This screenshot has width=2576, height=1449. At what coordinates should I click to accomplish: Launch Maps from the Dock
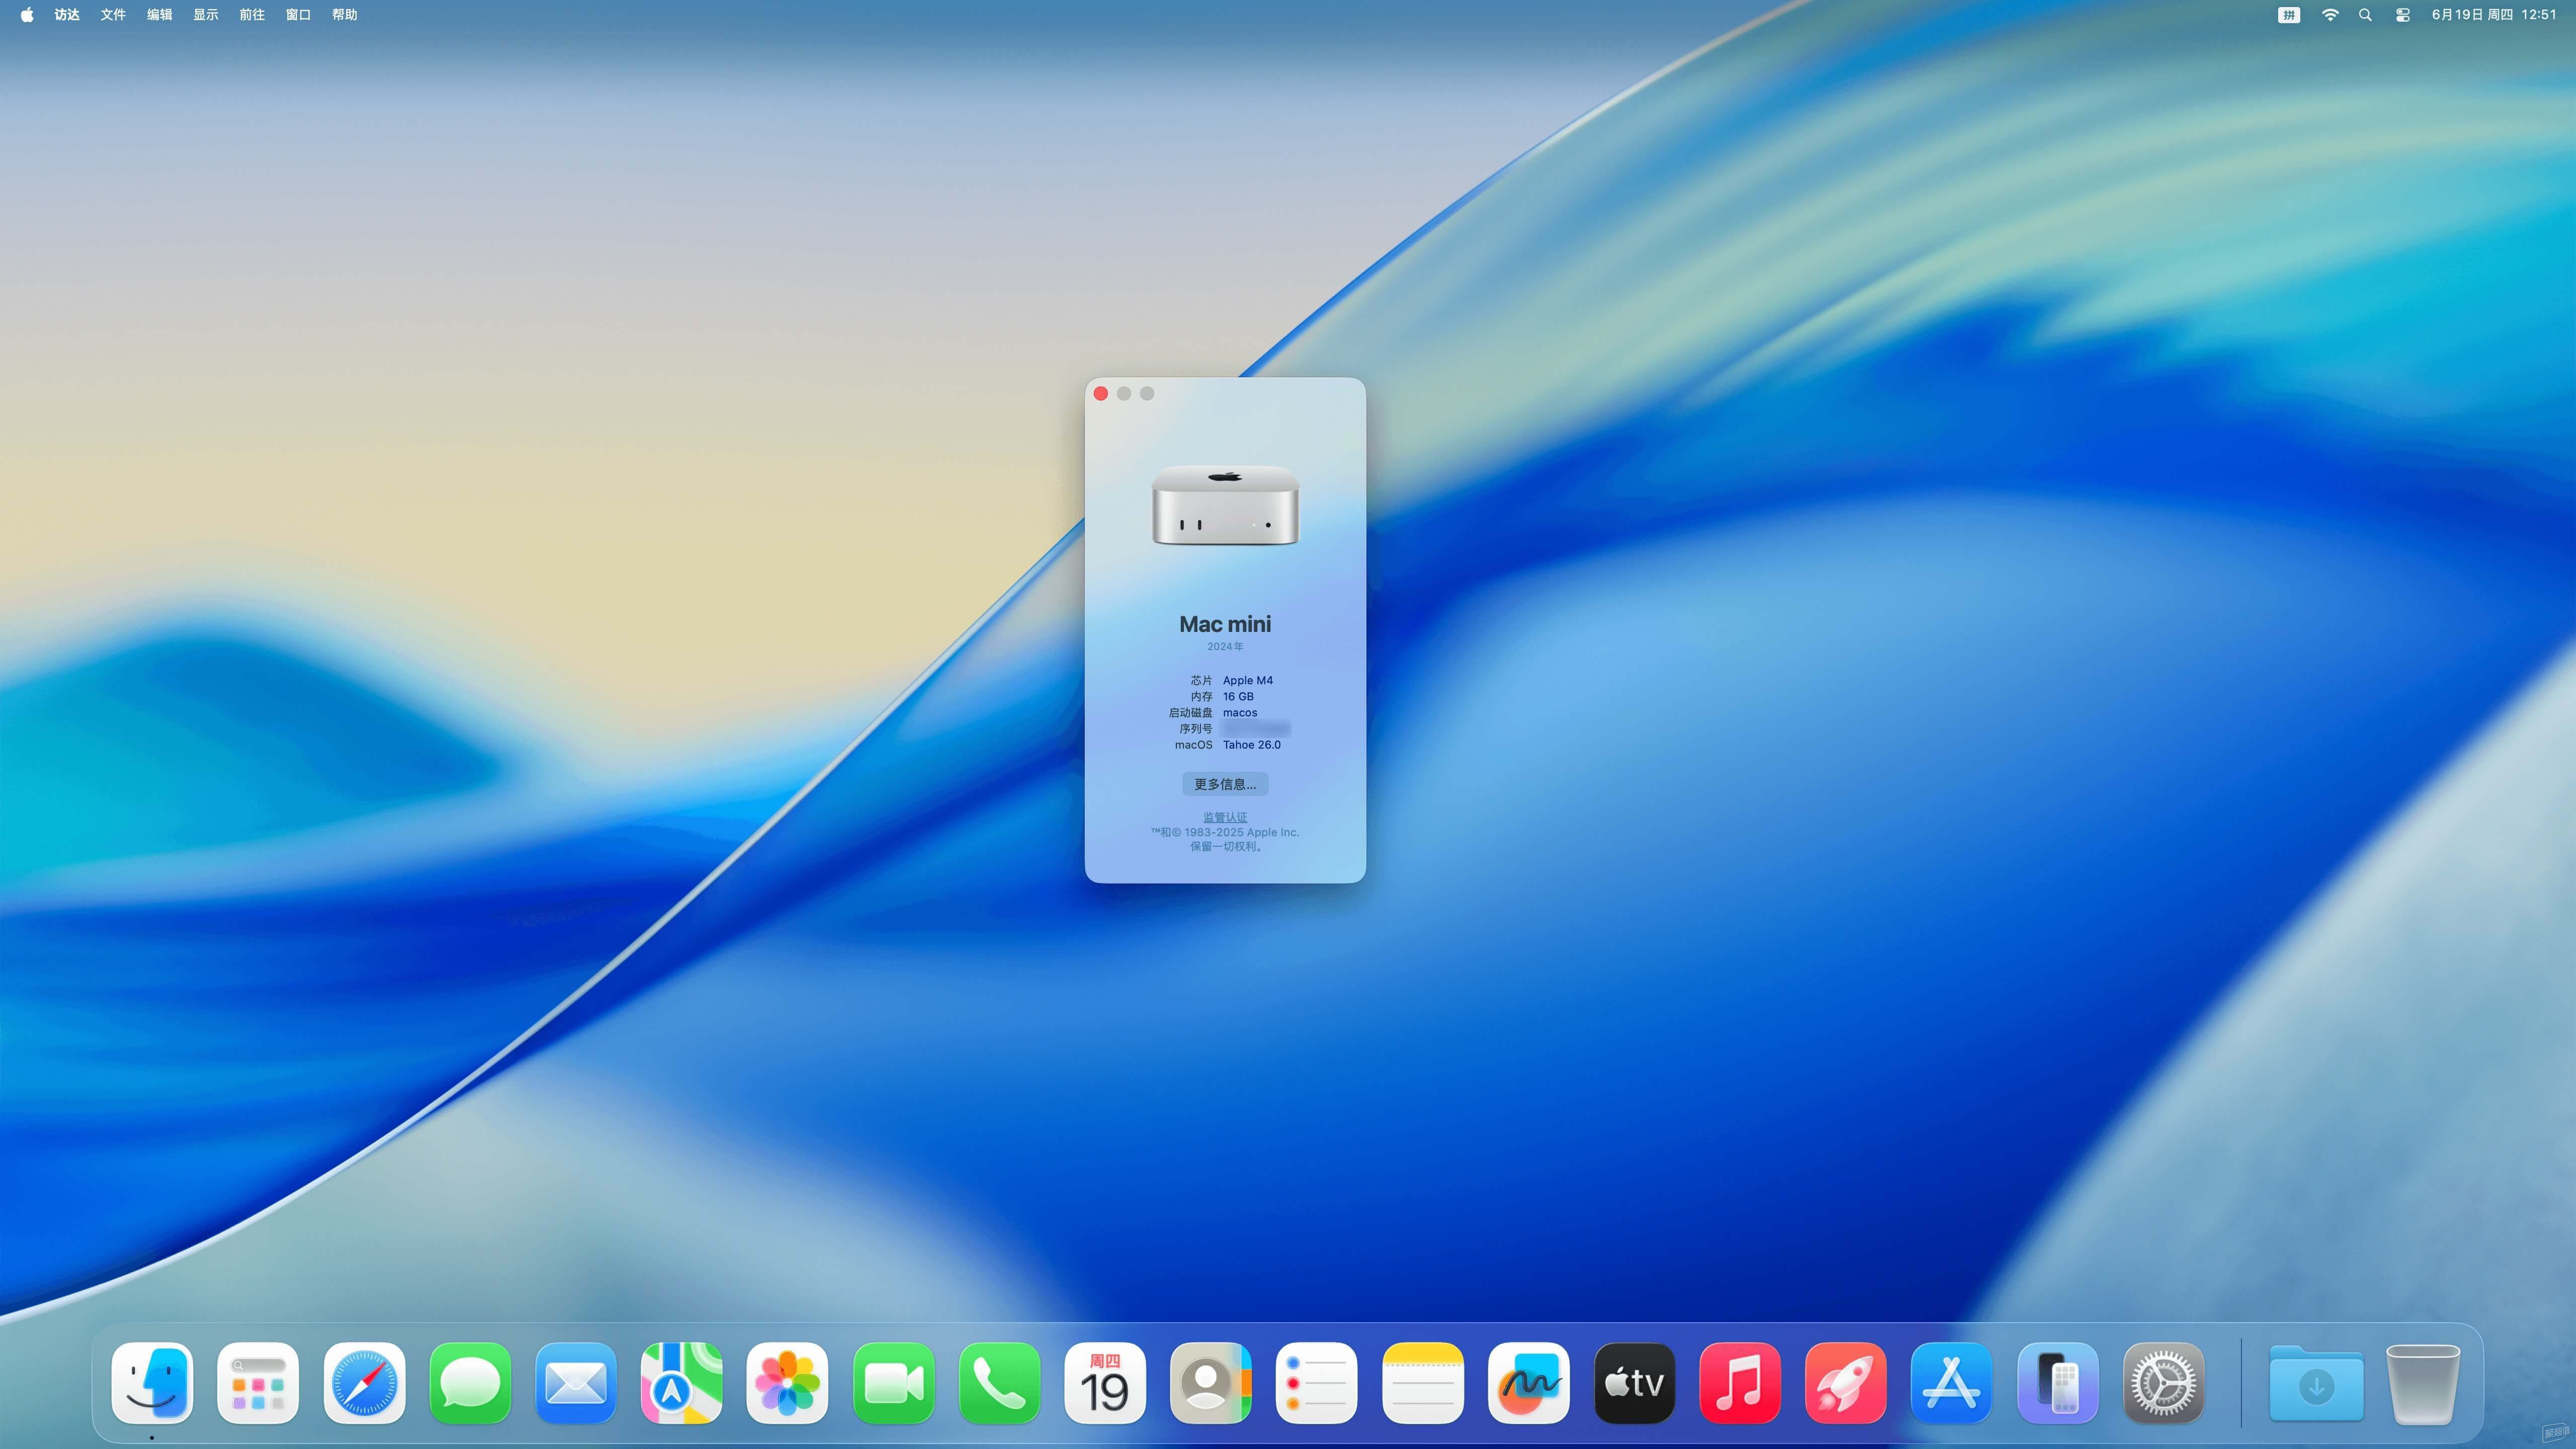pyautogui.click(x=682, y=1383)
